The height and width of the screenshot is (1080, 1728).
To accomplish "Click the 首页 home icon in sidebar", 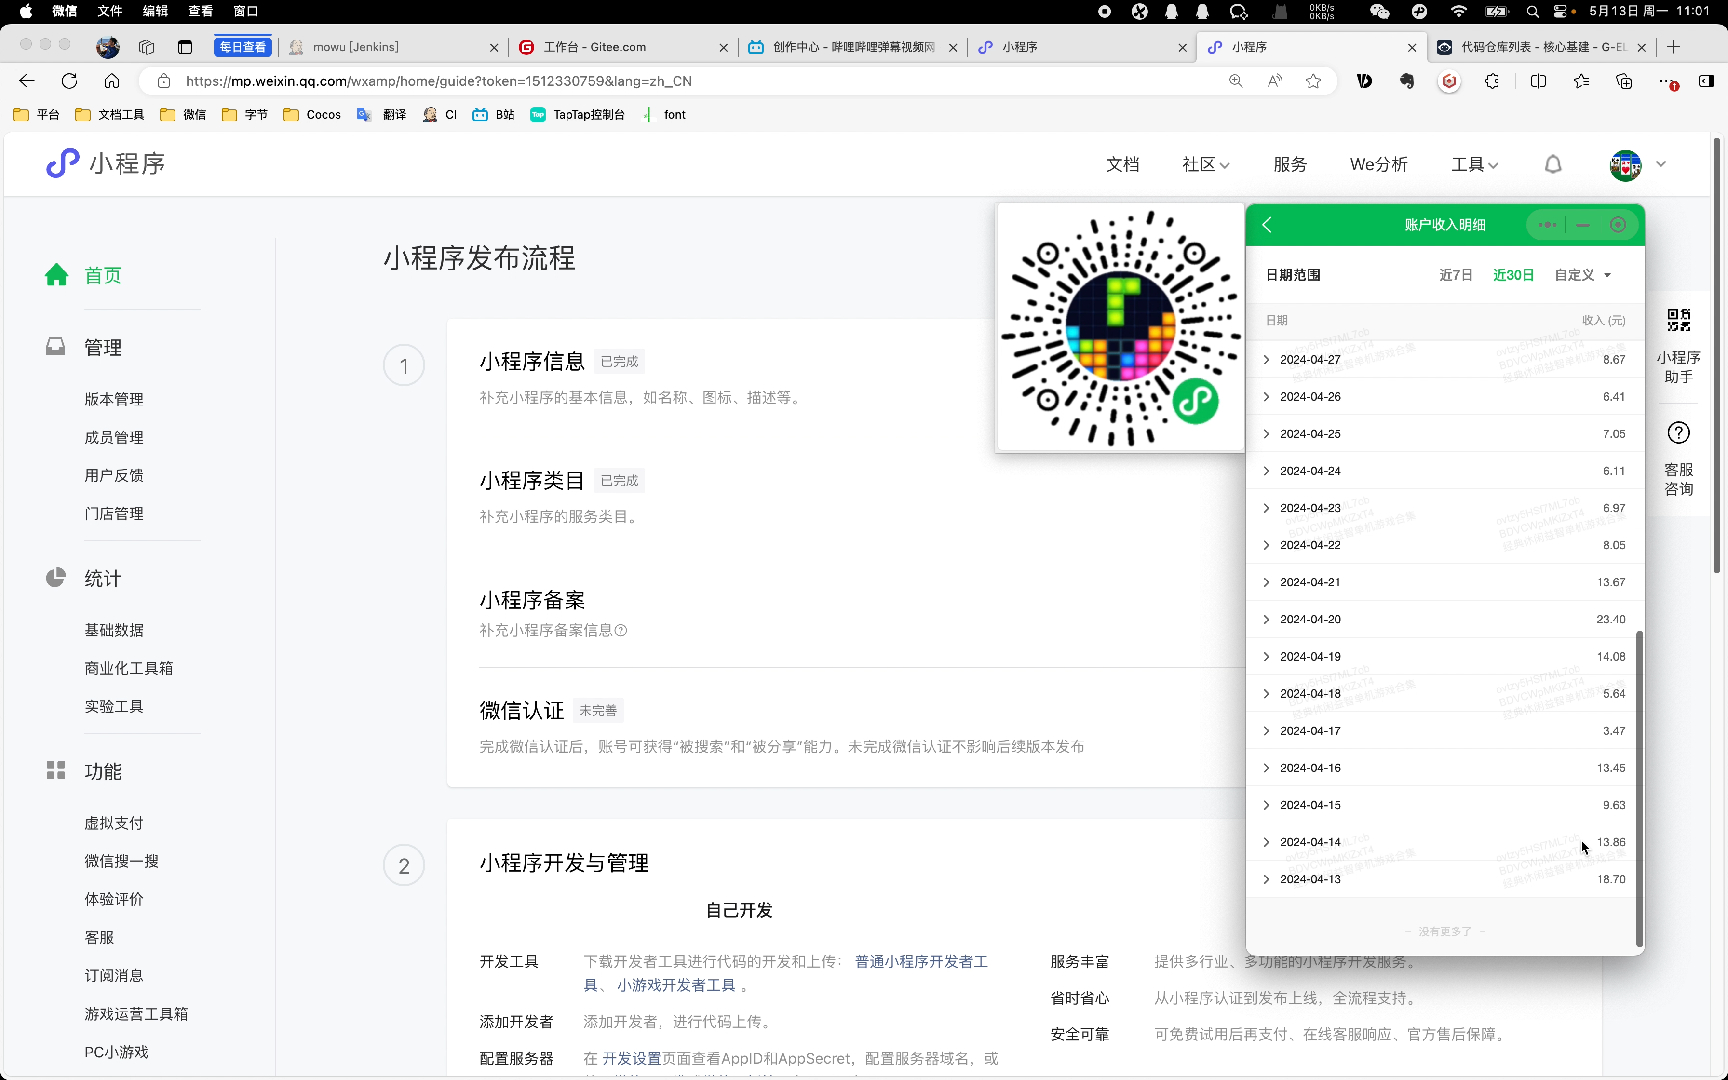I will tap(57, 275).
